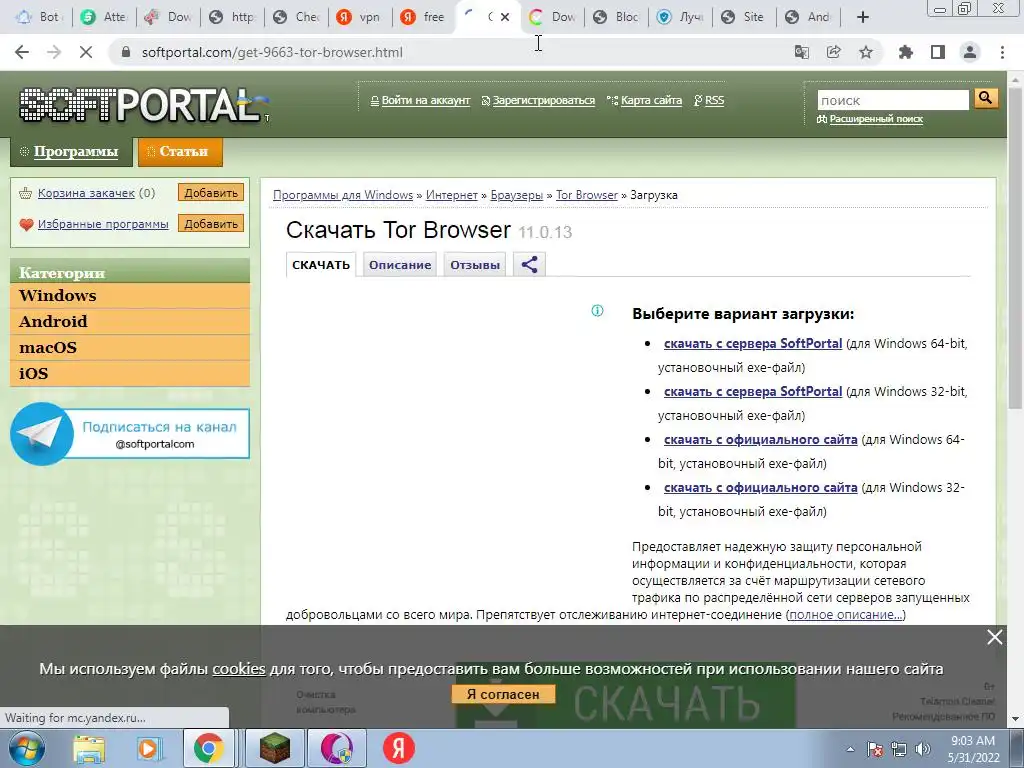
Task: Go back to the previous page
Action: coord(22,52)
